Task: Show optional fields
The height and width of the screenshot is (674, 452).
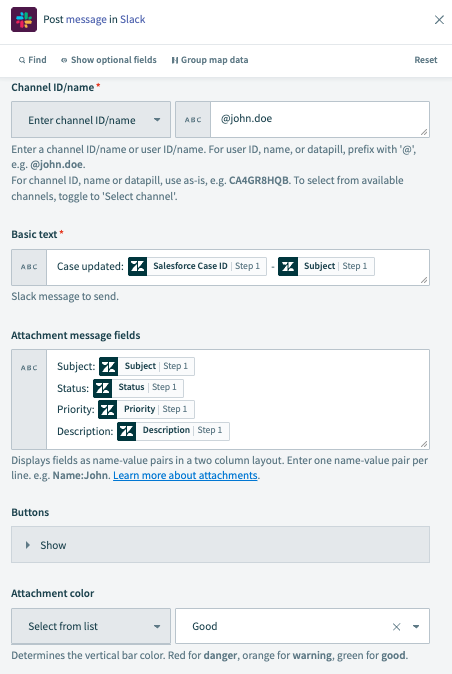Action: pos(109,60)
